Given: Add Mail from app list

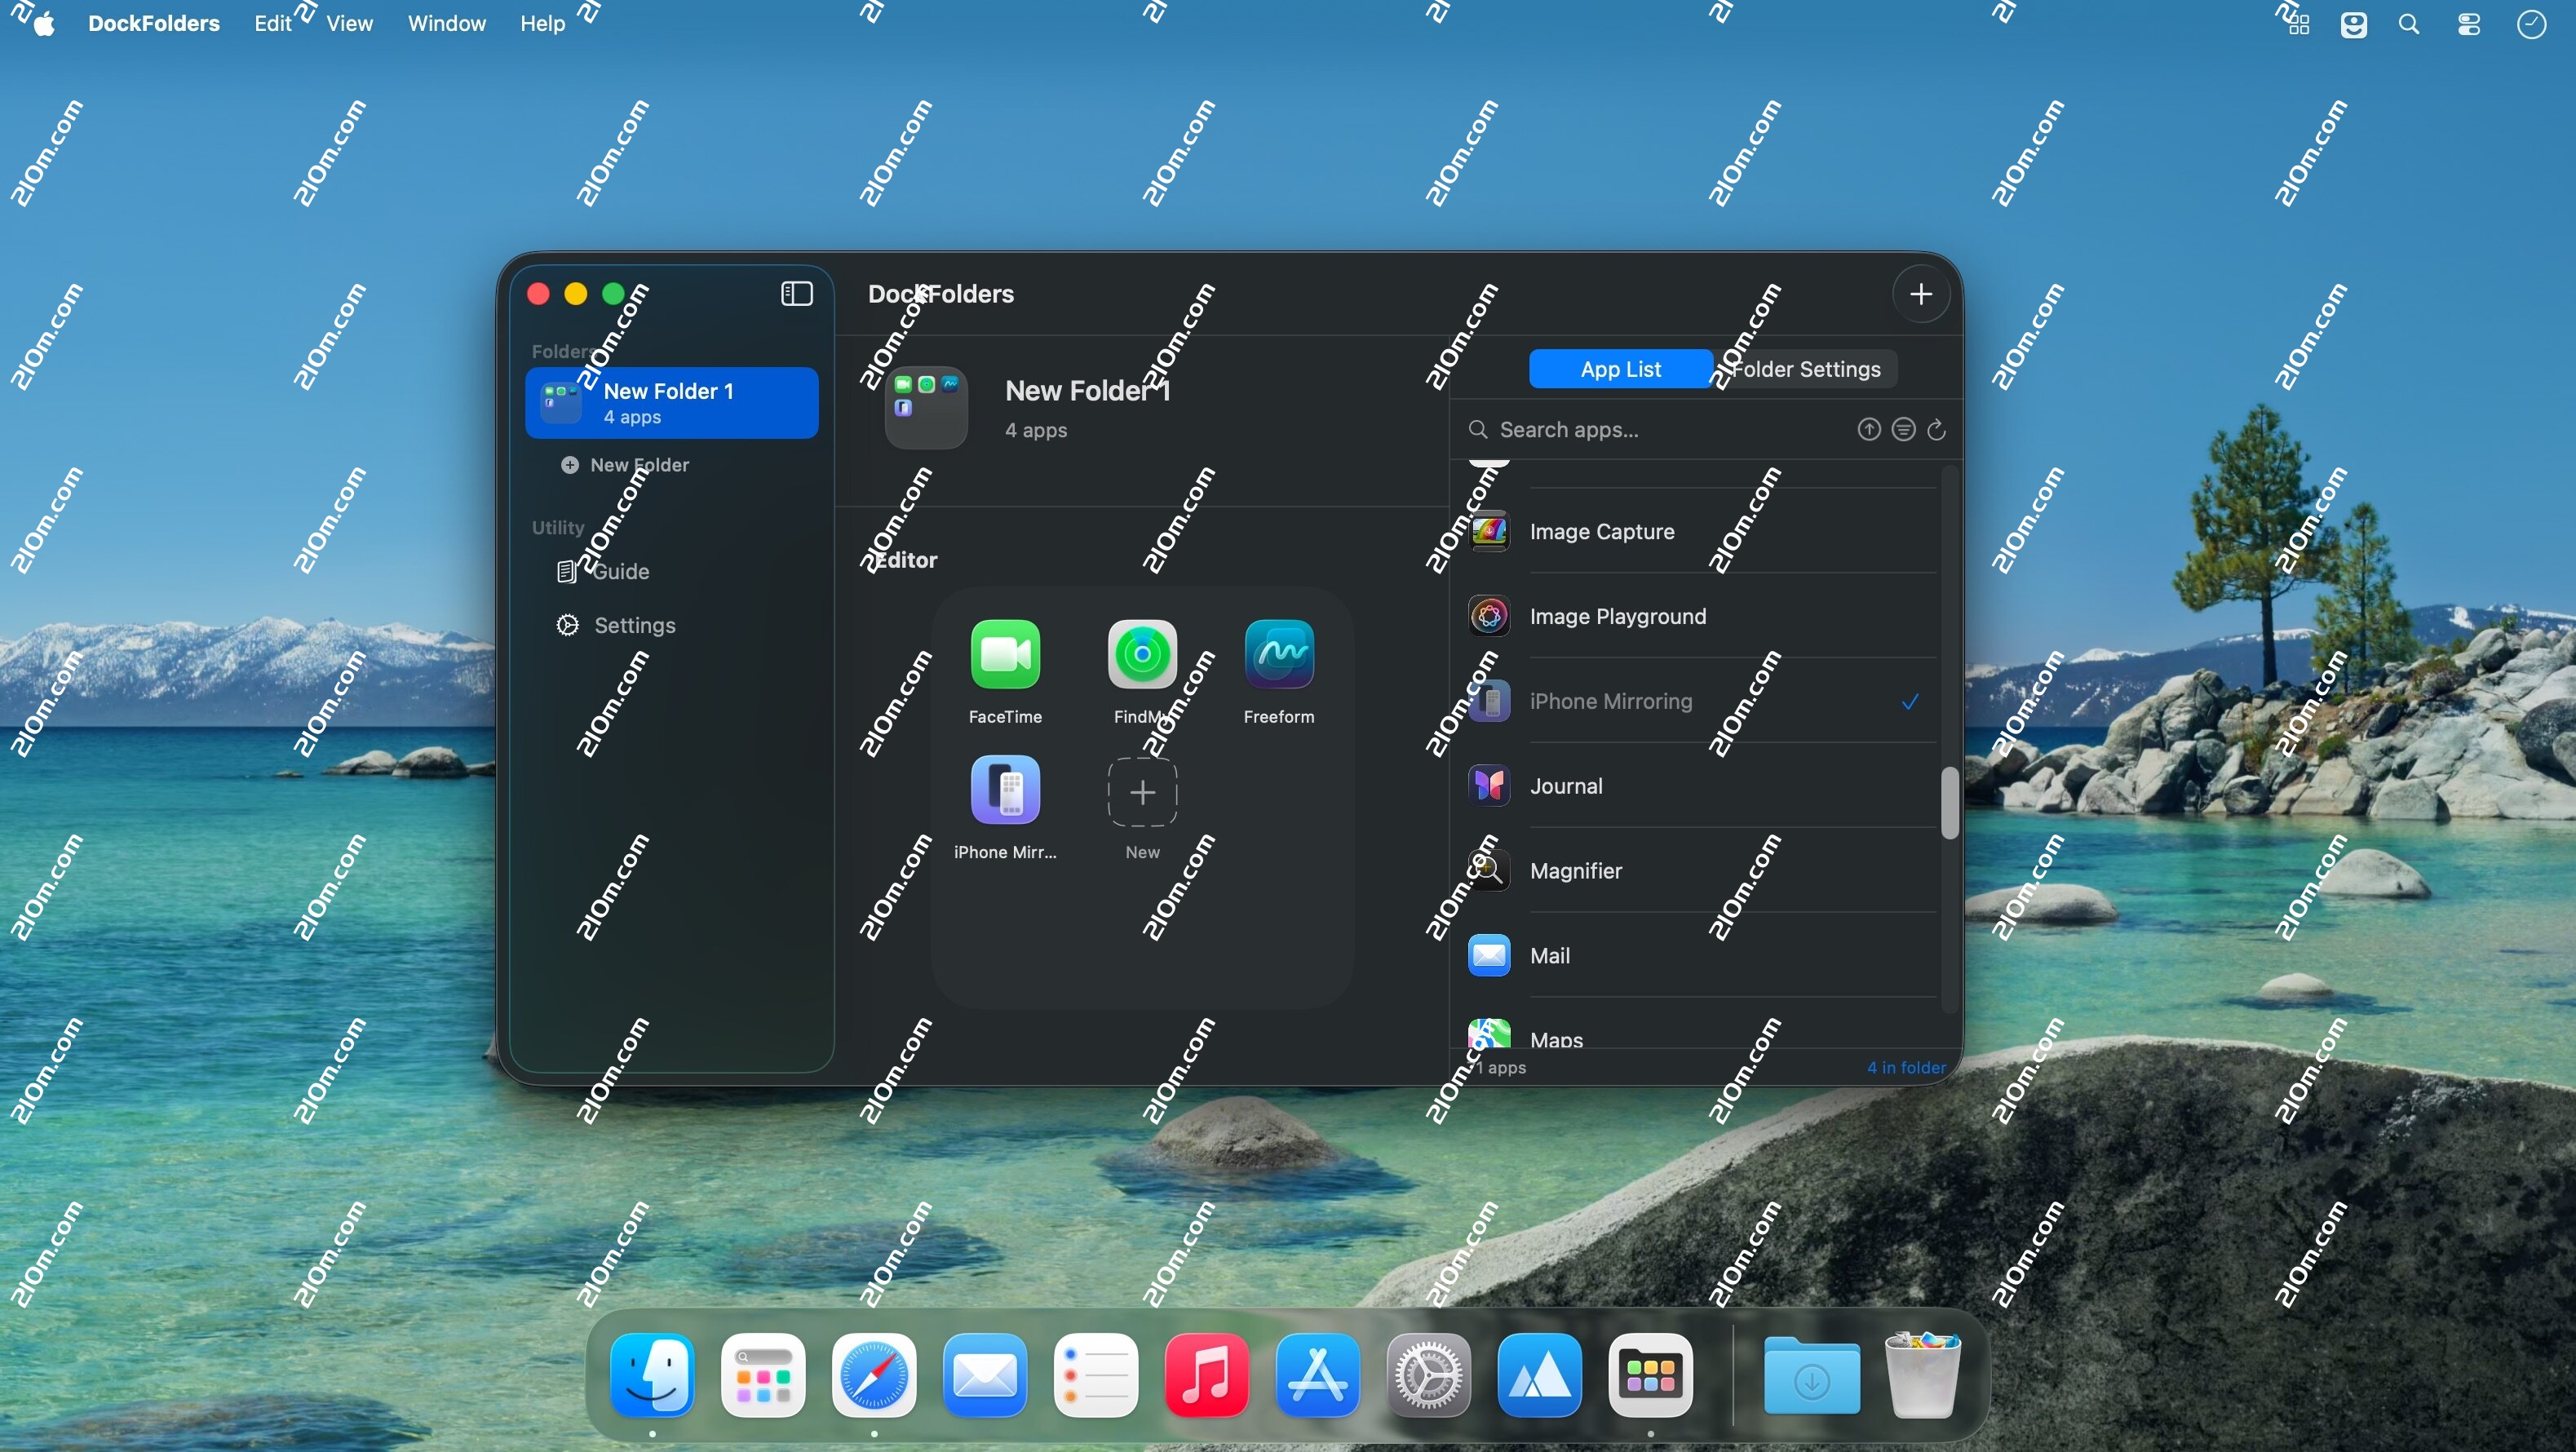Looking at the screenshot, I should click(x=1700, y=956).
